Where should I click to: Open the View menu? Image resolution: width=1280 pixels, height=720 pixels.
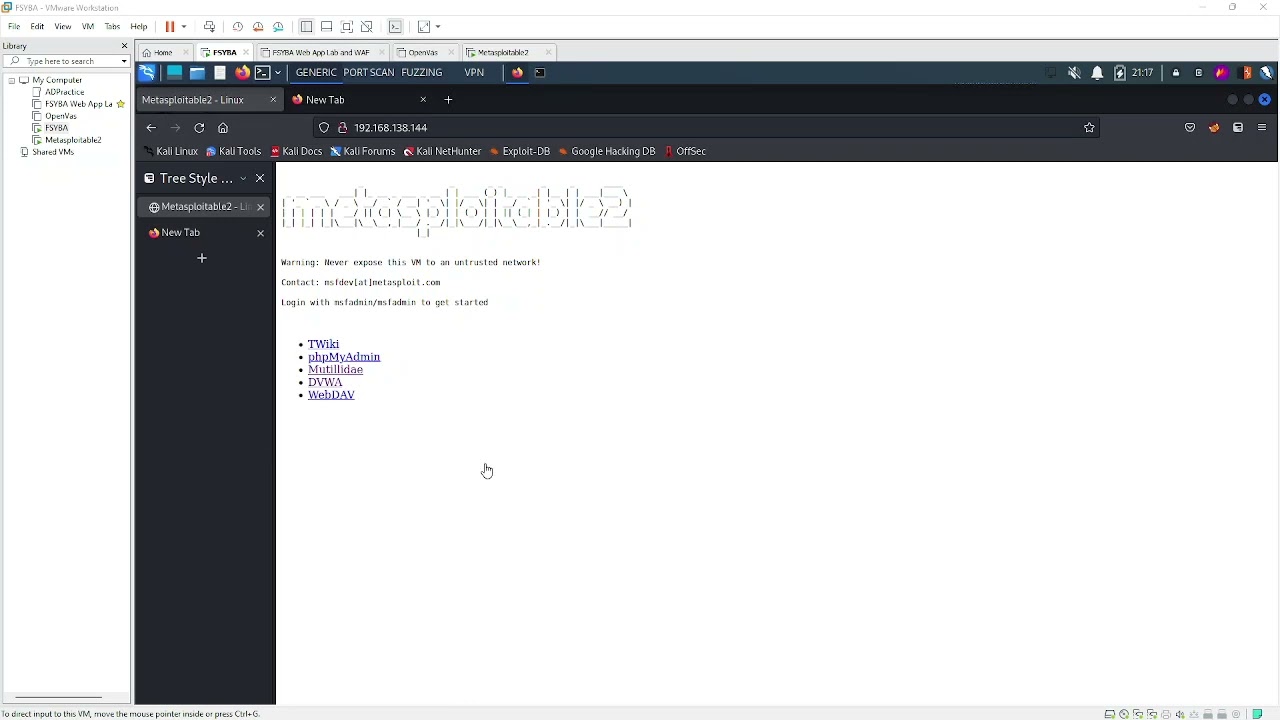(63, 27)
